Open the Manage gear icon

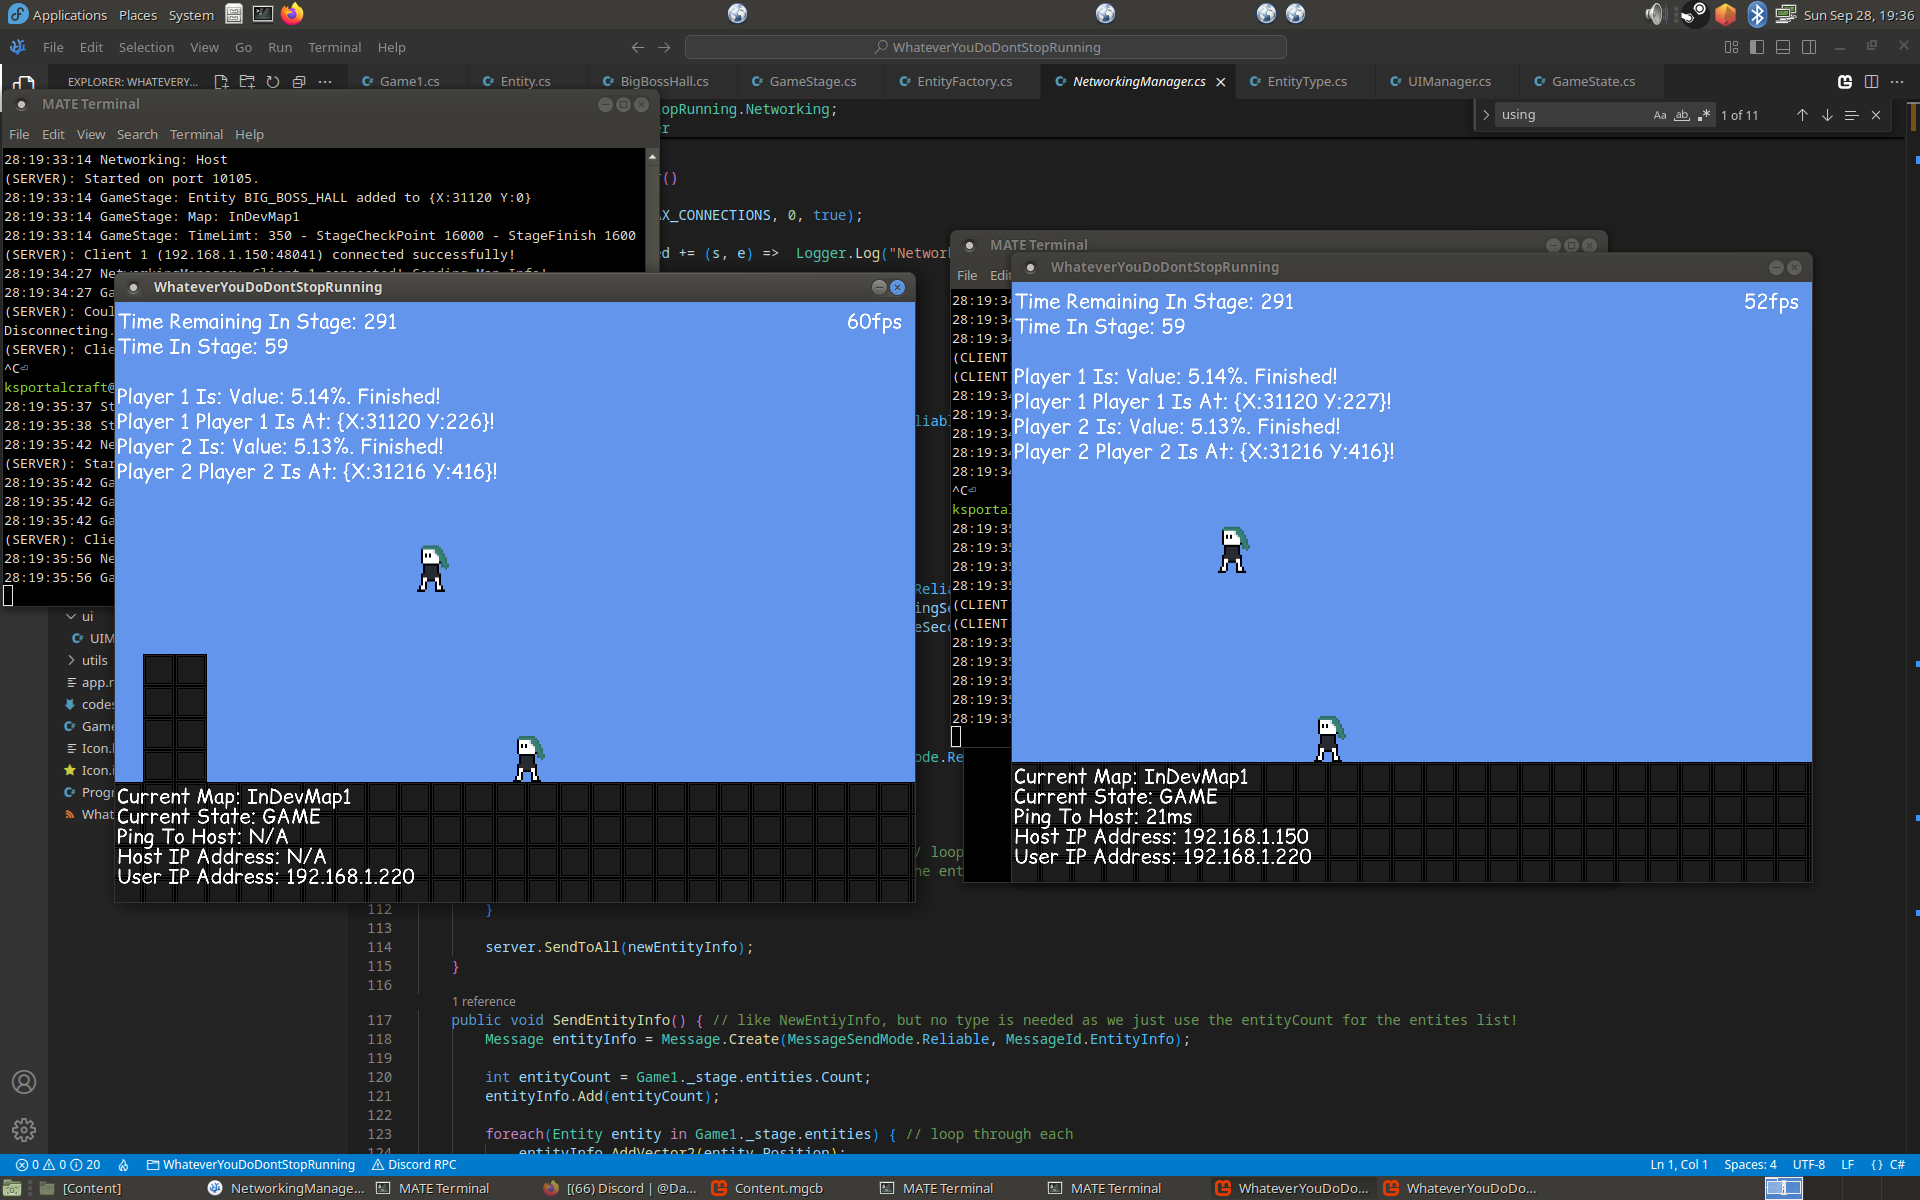click(24, 1130)
